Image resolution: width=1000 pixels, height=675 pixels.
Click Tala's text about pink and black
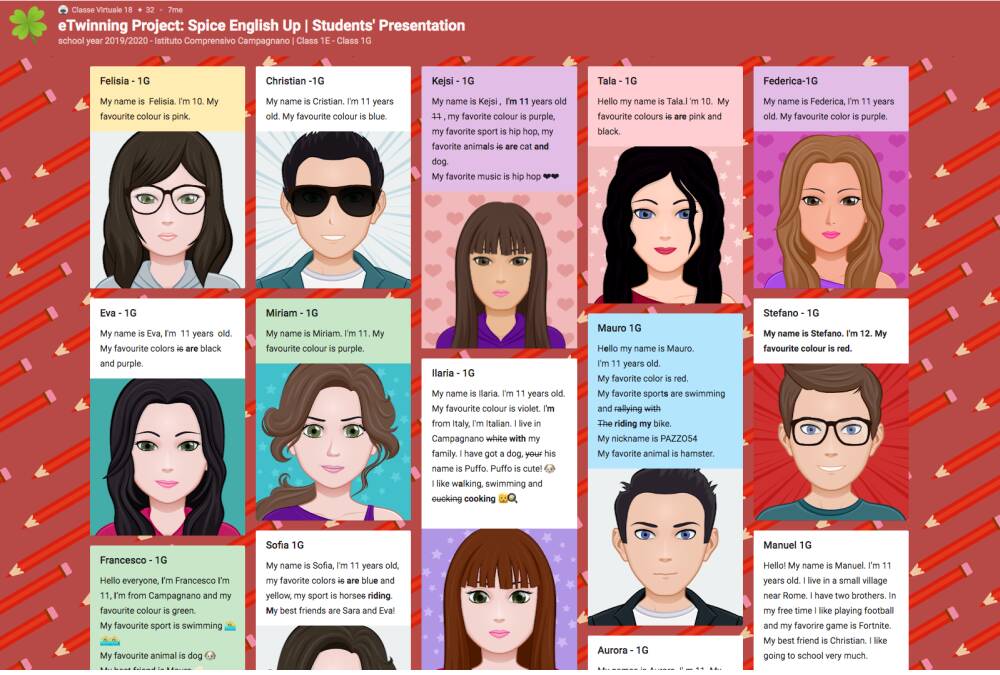pyautogui.click(x=663, y=116)
